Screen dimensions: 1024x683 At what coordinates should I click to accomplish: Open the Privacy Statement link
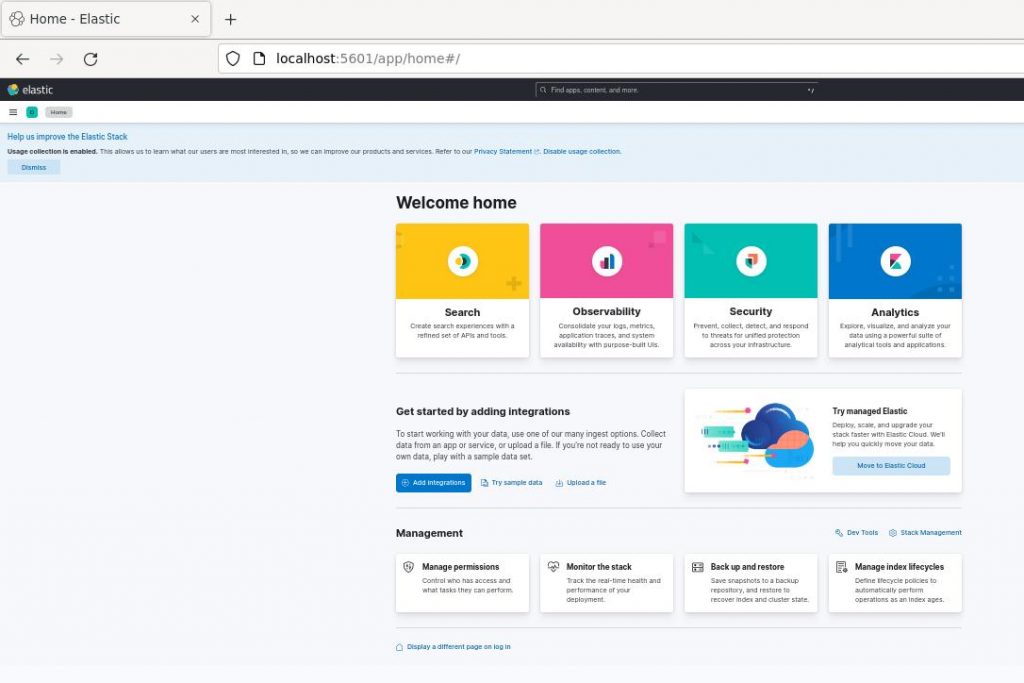pos(507,151)
